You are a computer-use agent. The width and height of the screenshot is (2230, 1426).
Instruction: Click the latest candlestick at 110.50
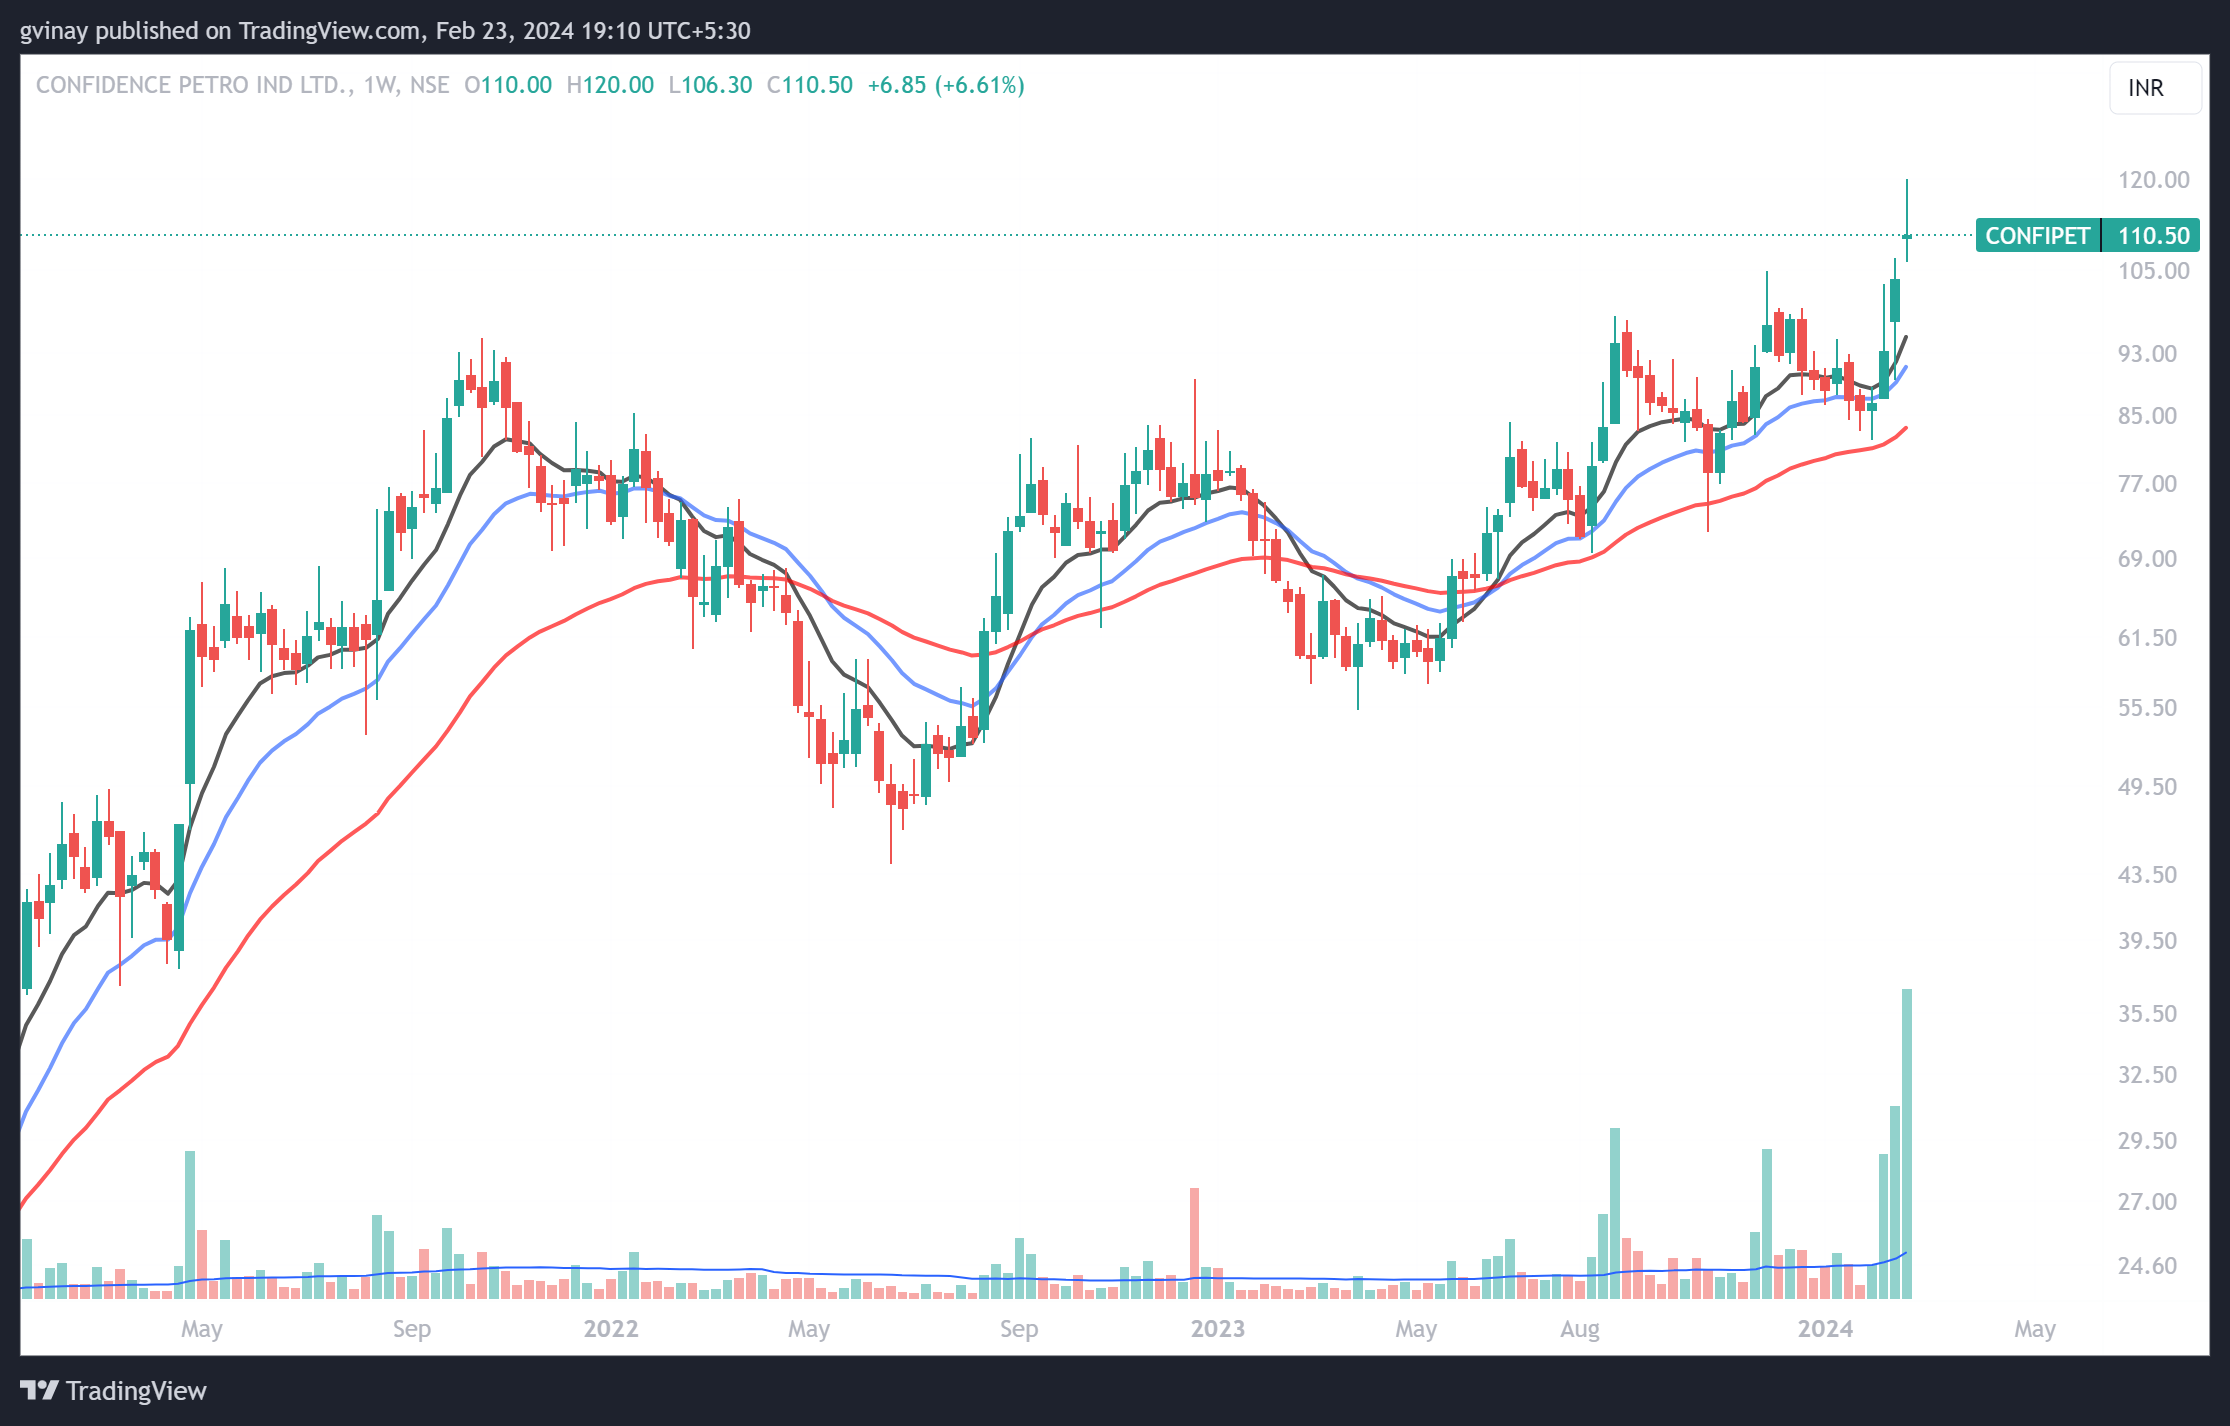coord(1907,236)
